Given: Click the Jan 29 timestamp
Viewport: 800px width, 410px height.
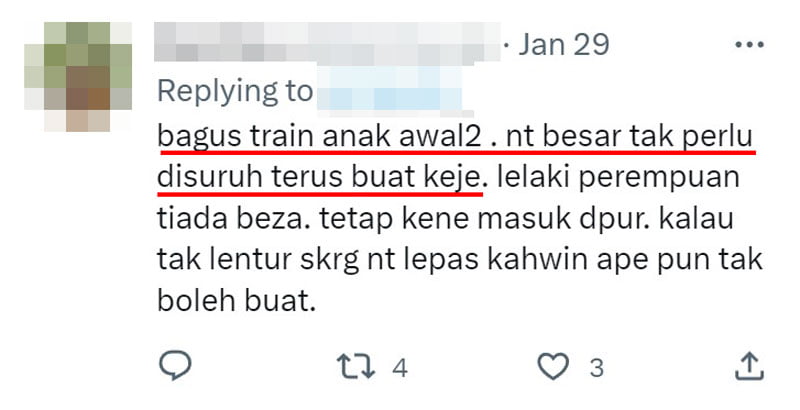Looking at the screenshot, I should [x=564, y=45].
